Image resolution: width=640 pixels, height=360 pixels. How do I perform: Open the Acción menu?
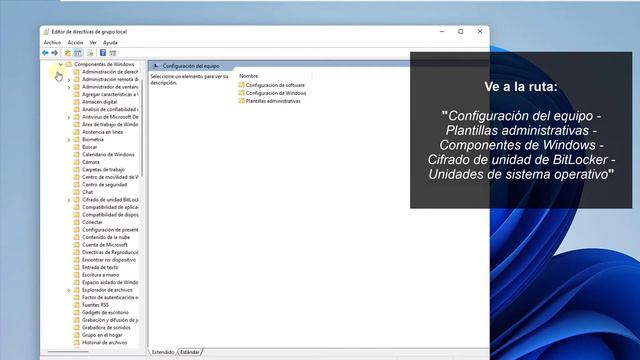tap(75, 42)
